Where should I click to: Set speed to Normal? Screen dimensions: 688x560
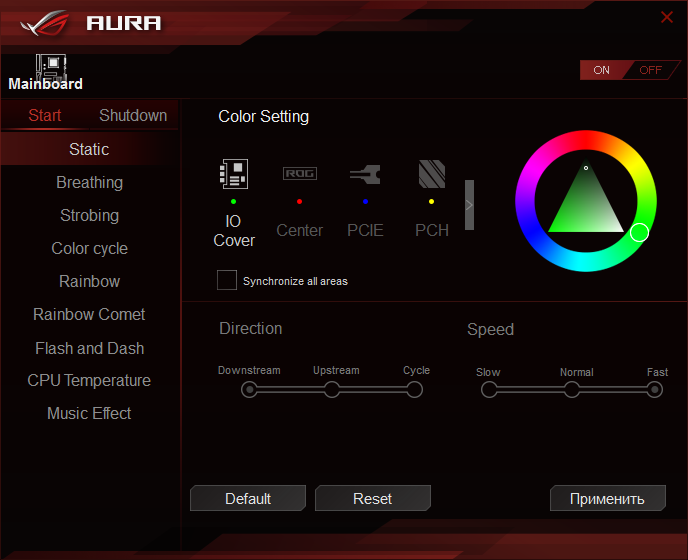coord(572,389)
